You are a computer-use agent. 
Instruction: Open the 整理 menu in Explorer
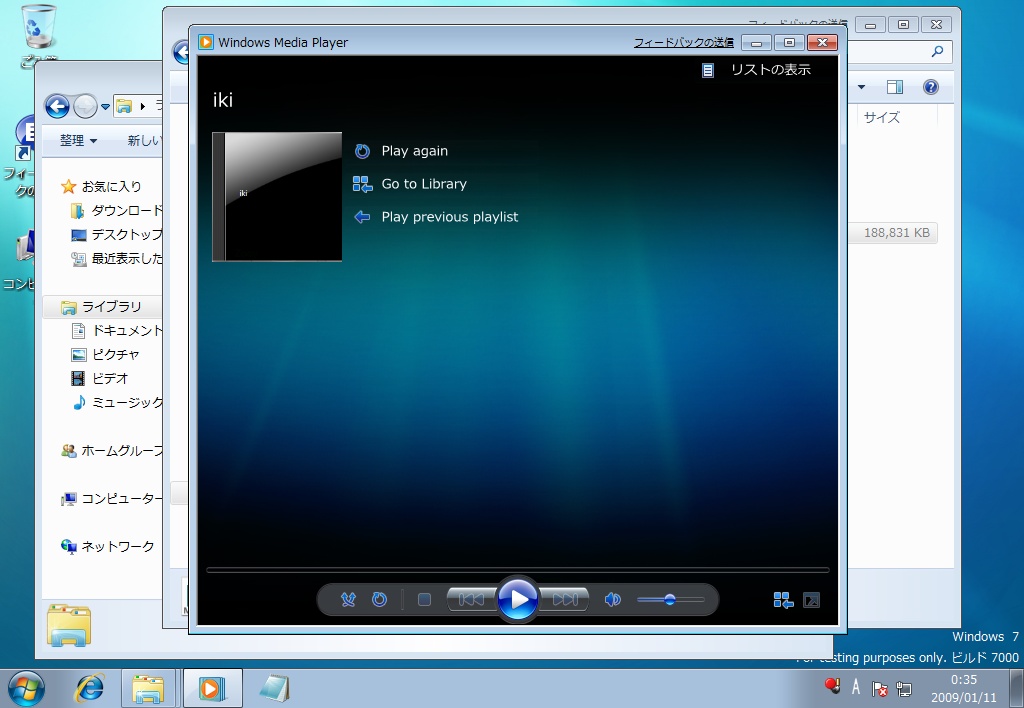tap(78, 140)
